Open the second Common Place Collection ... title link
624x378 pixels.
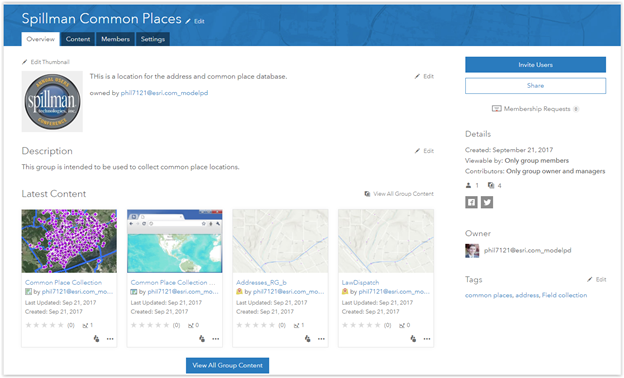pyautogui.click(x=173, y=282)
